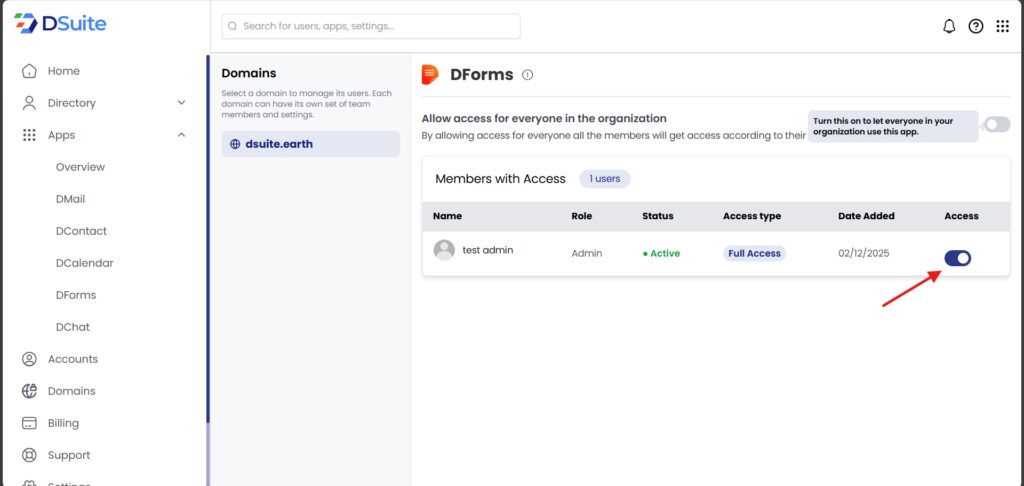Enable access for everyone in organization toggle

pos(996,124)
